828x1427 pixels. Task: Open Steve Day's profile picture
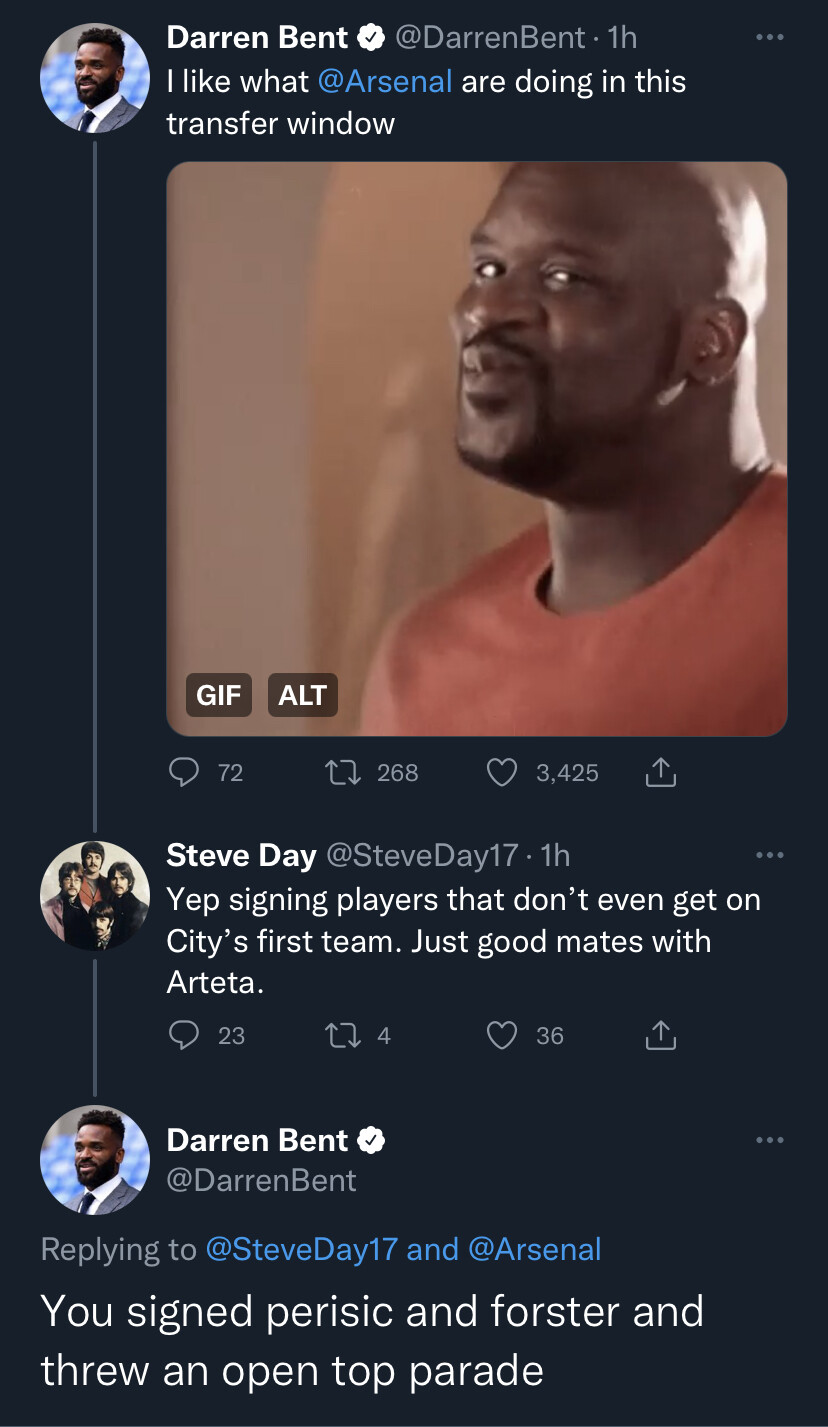[94, 896]
